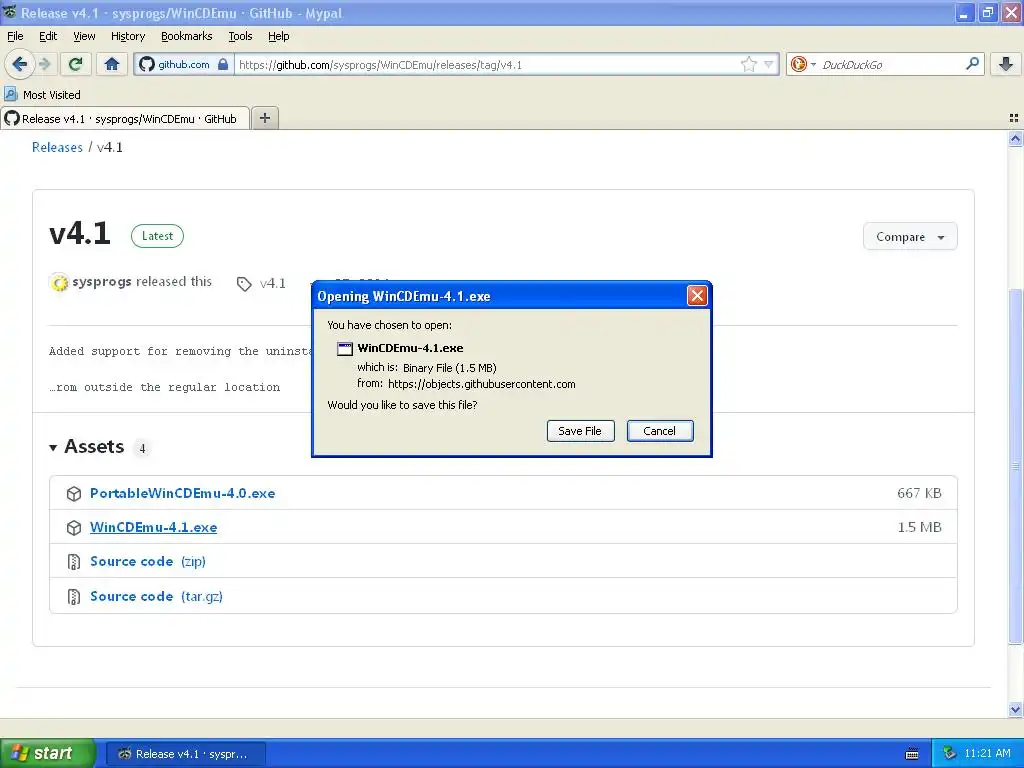Open the Compare dropdown

pos(910,236)
